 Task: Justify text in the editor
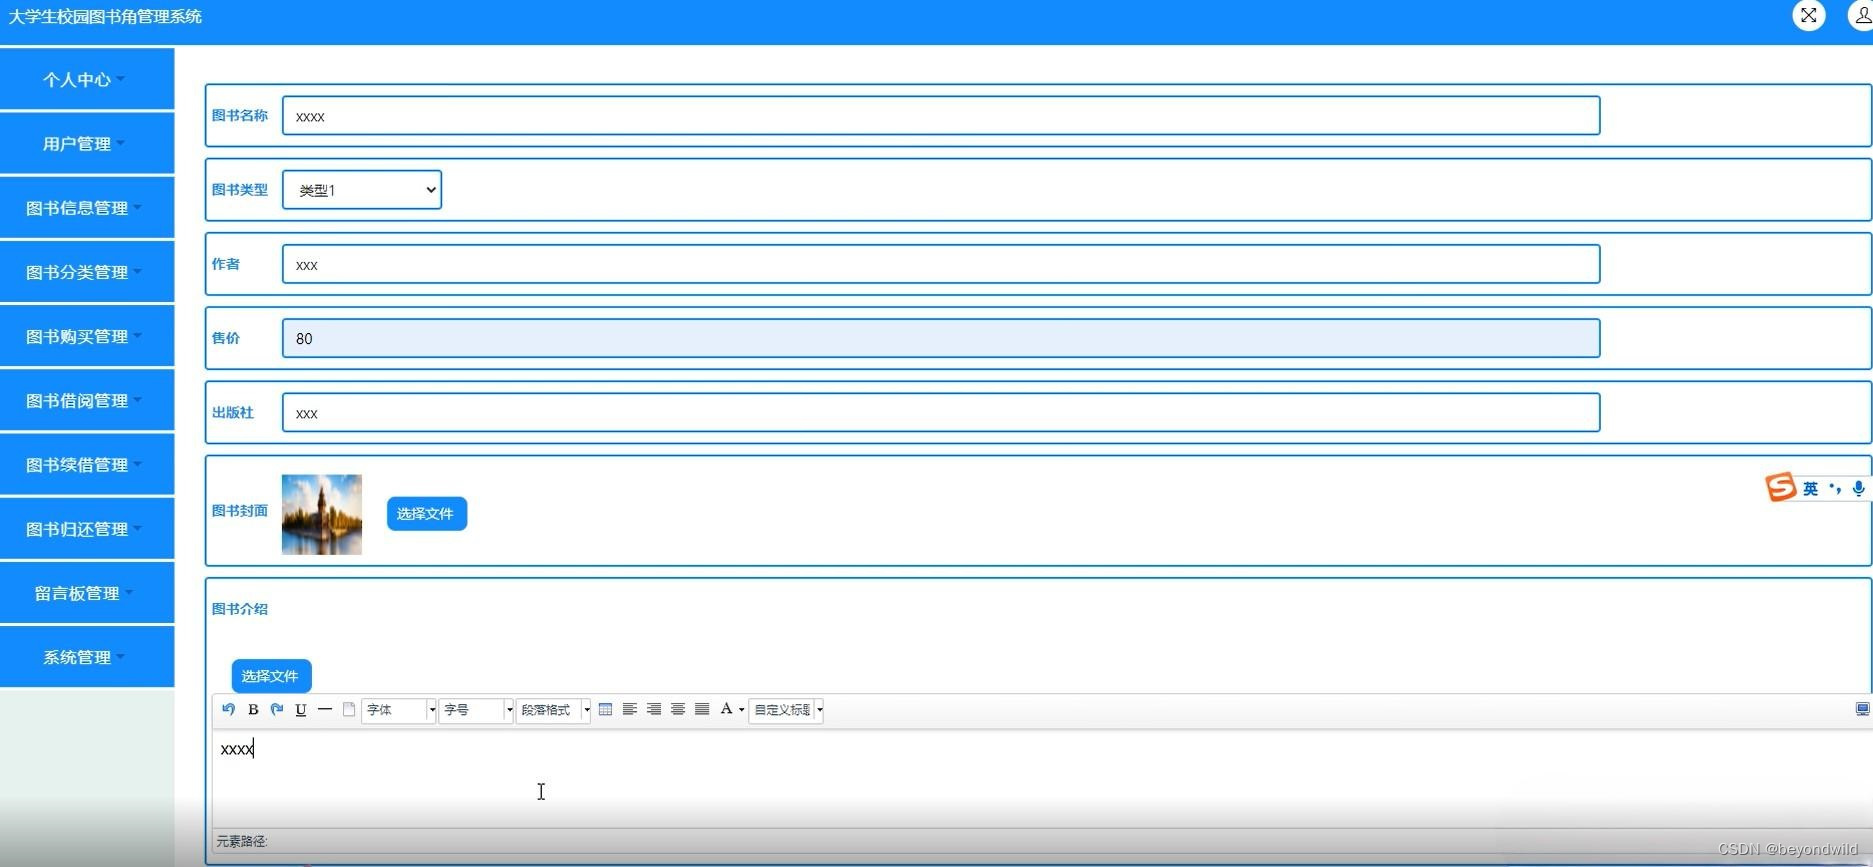pyautogui.click(x=702, y=709)
